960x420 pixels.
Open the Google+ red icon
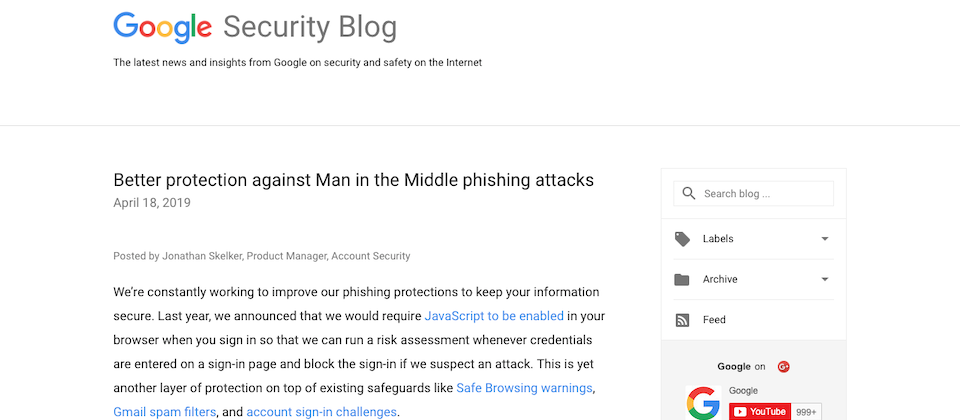783,367
